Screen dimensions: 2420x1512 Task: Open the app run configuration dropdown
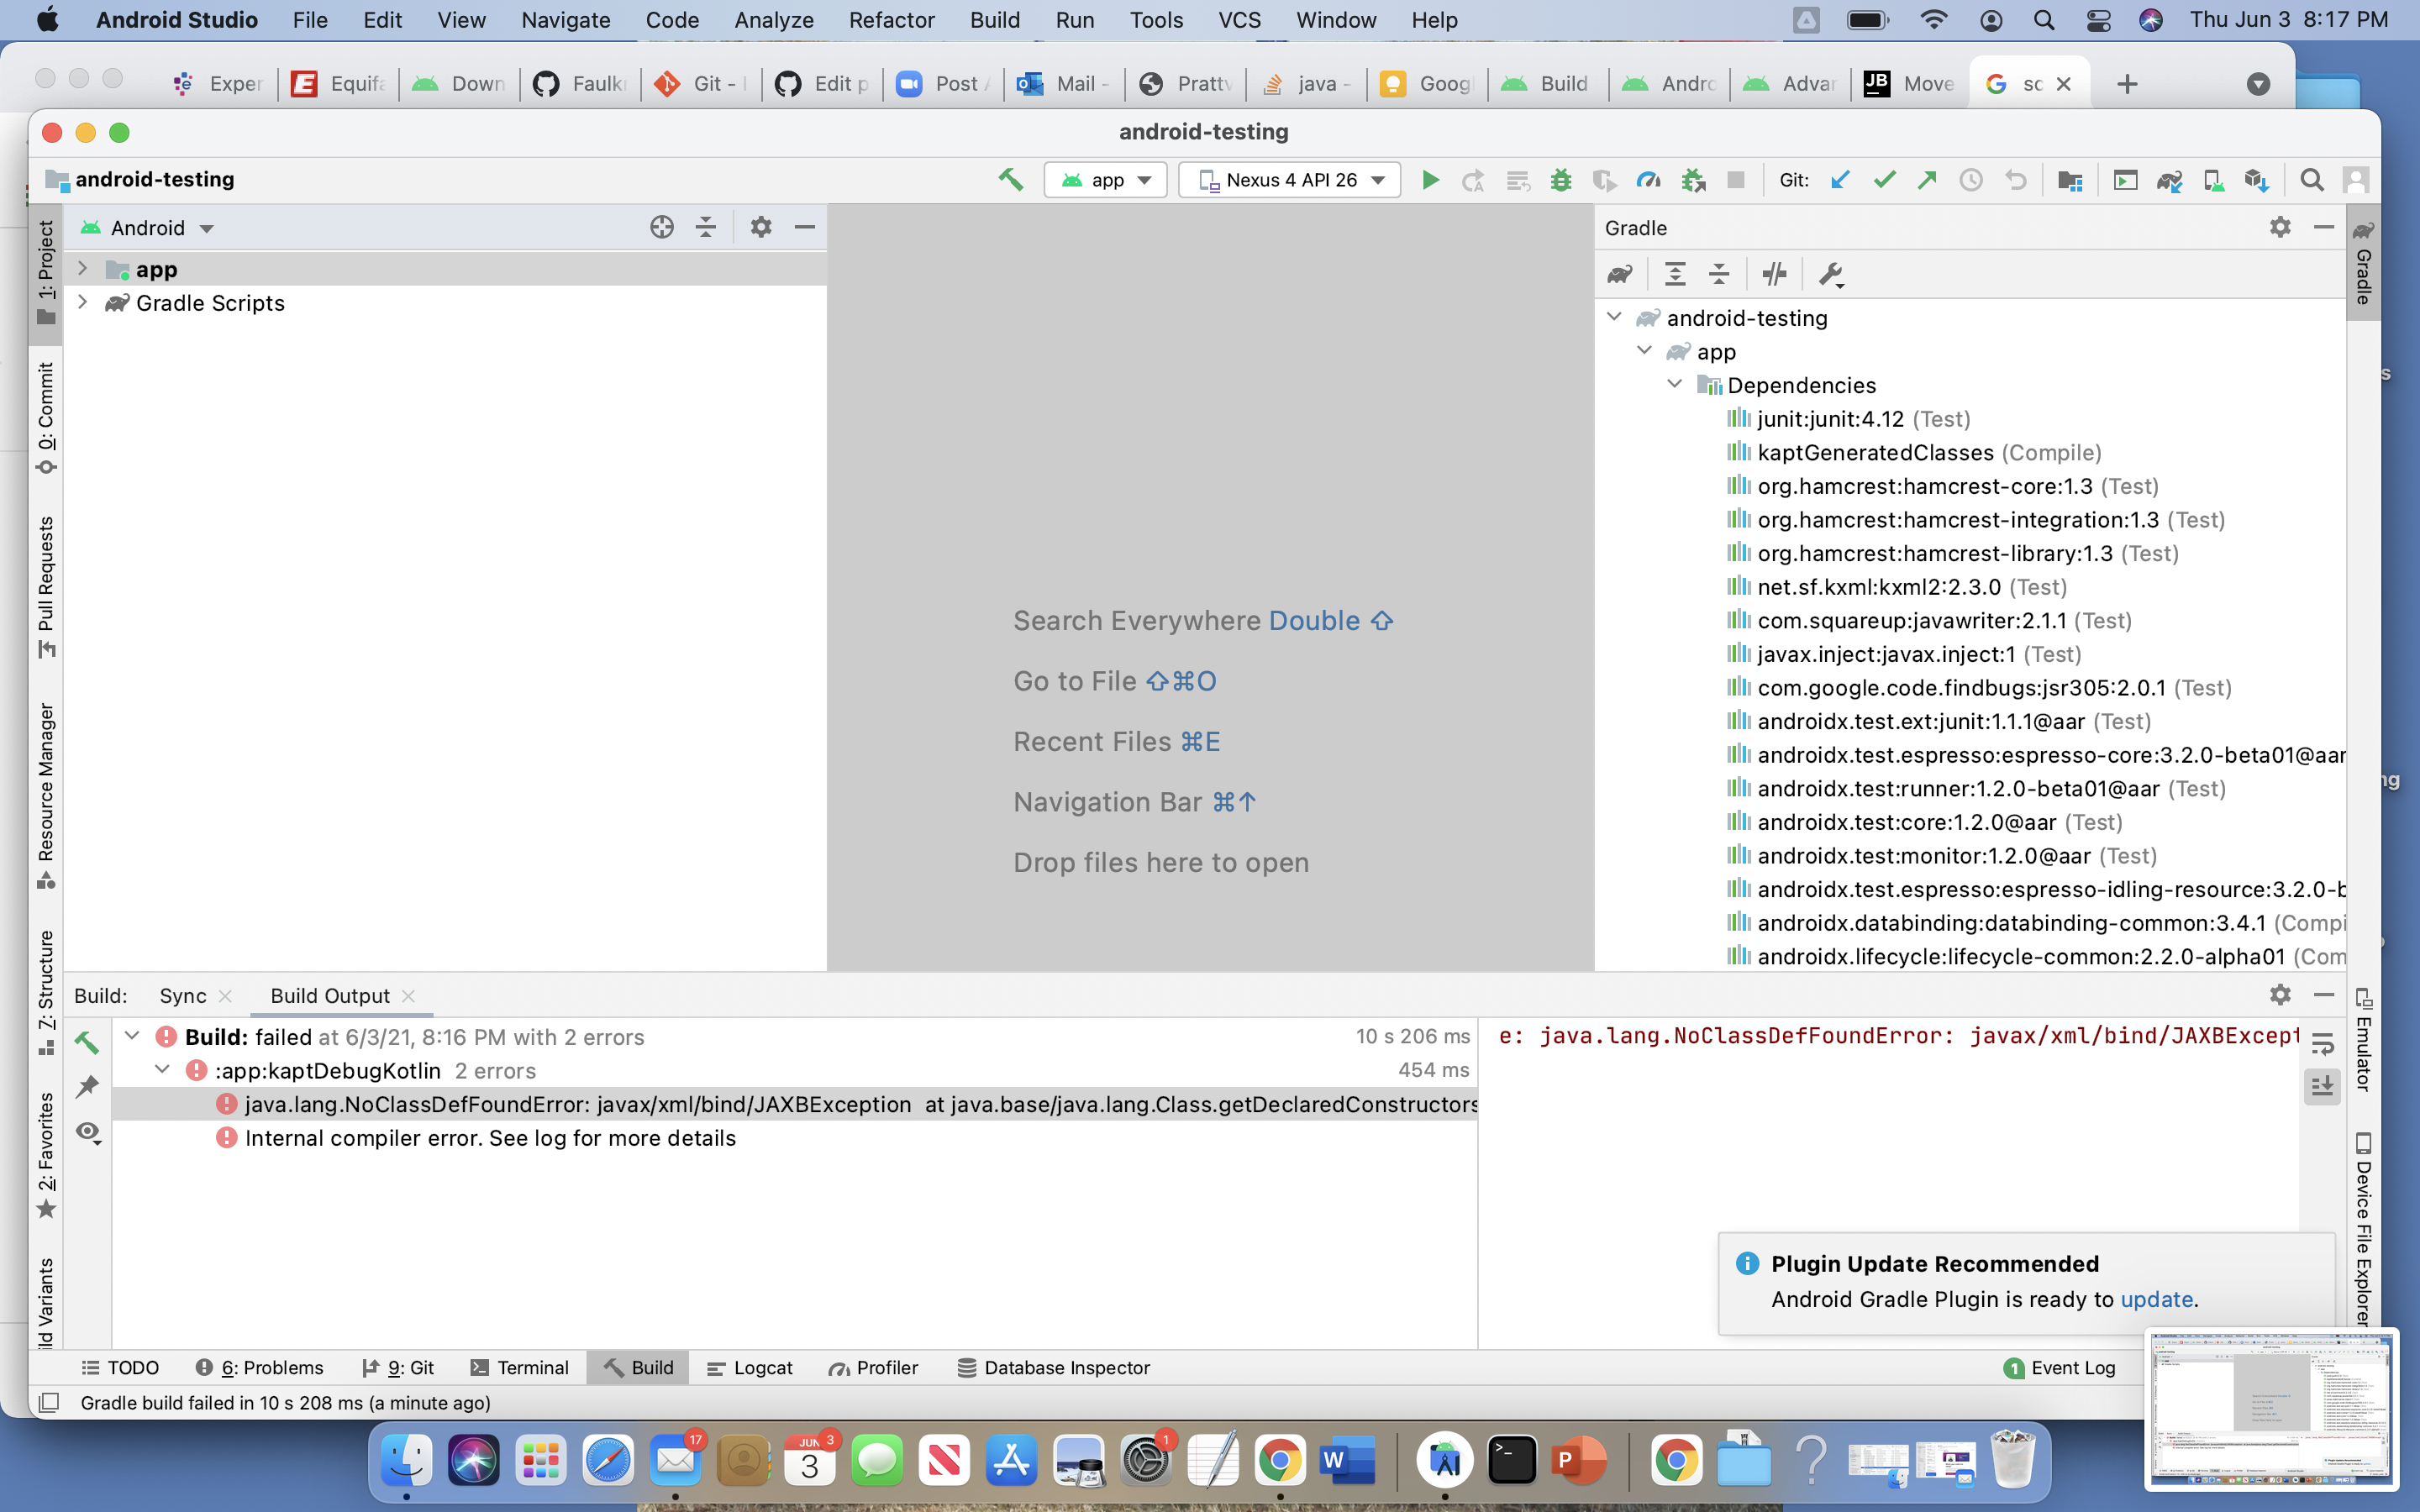tap(1106, 180)
